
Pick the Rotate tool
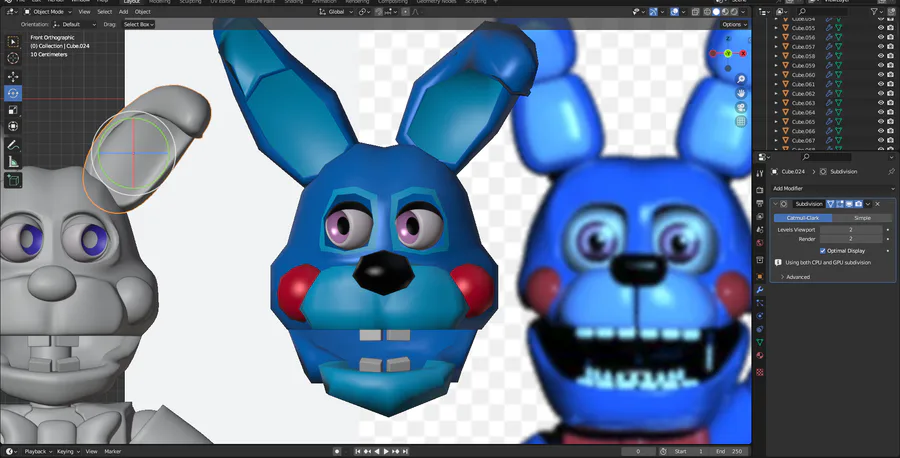[x=13, y=93]
